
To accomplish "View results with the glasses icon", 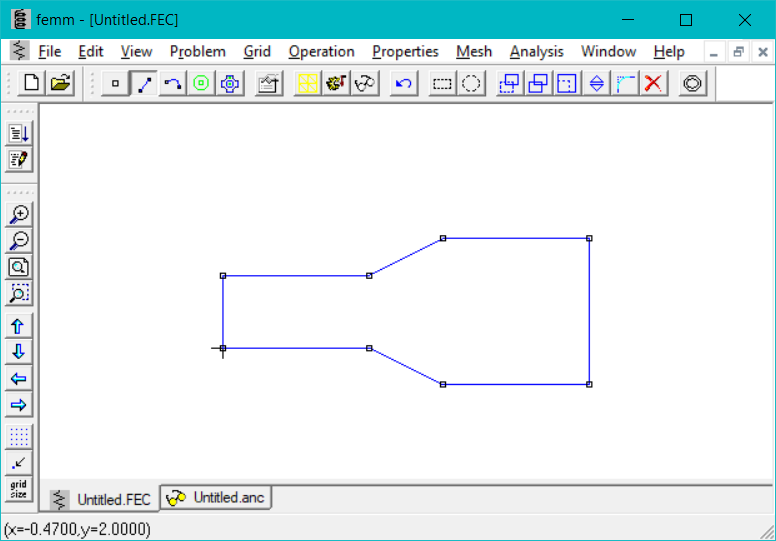I will [x=365, y=83].
